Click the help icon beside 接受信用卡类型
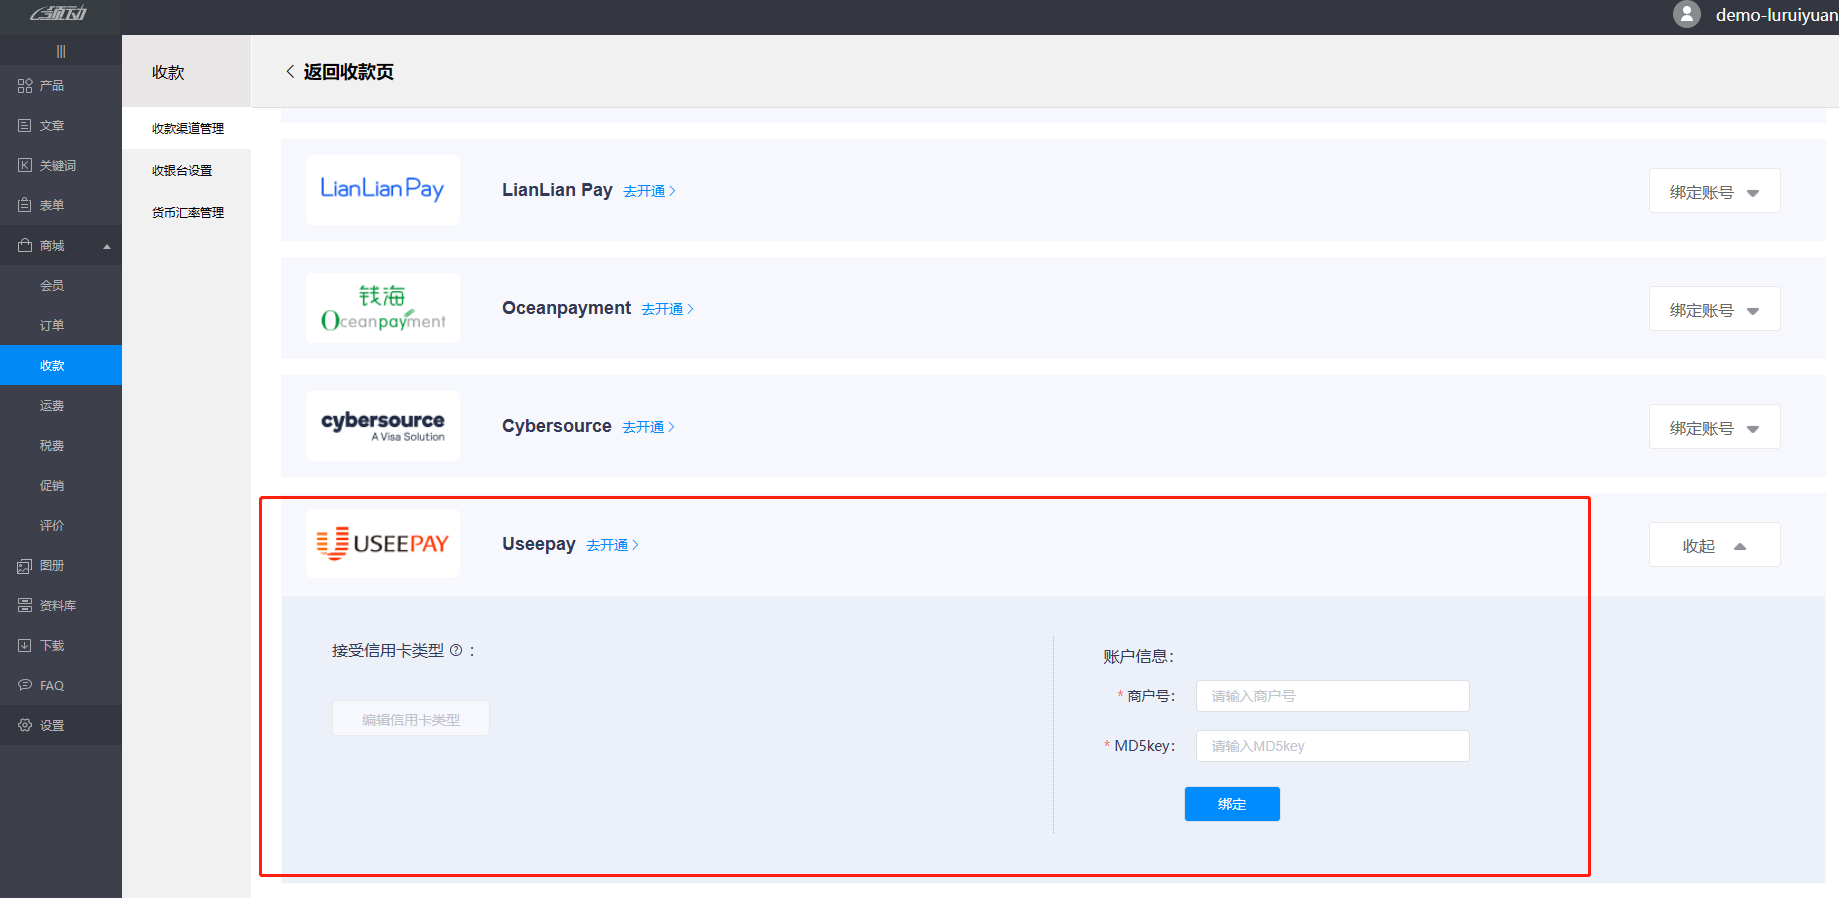 point(456,651)
